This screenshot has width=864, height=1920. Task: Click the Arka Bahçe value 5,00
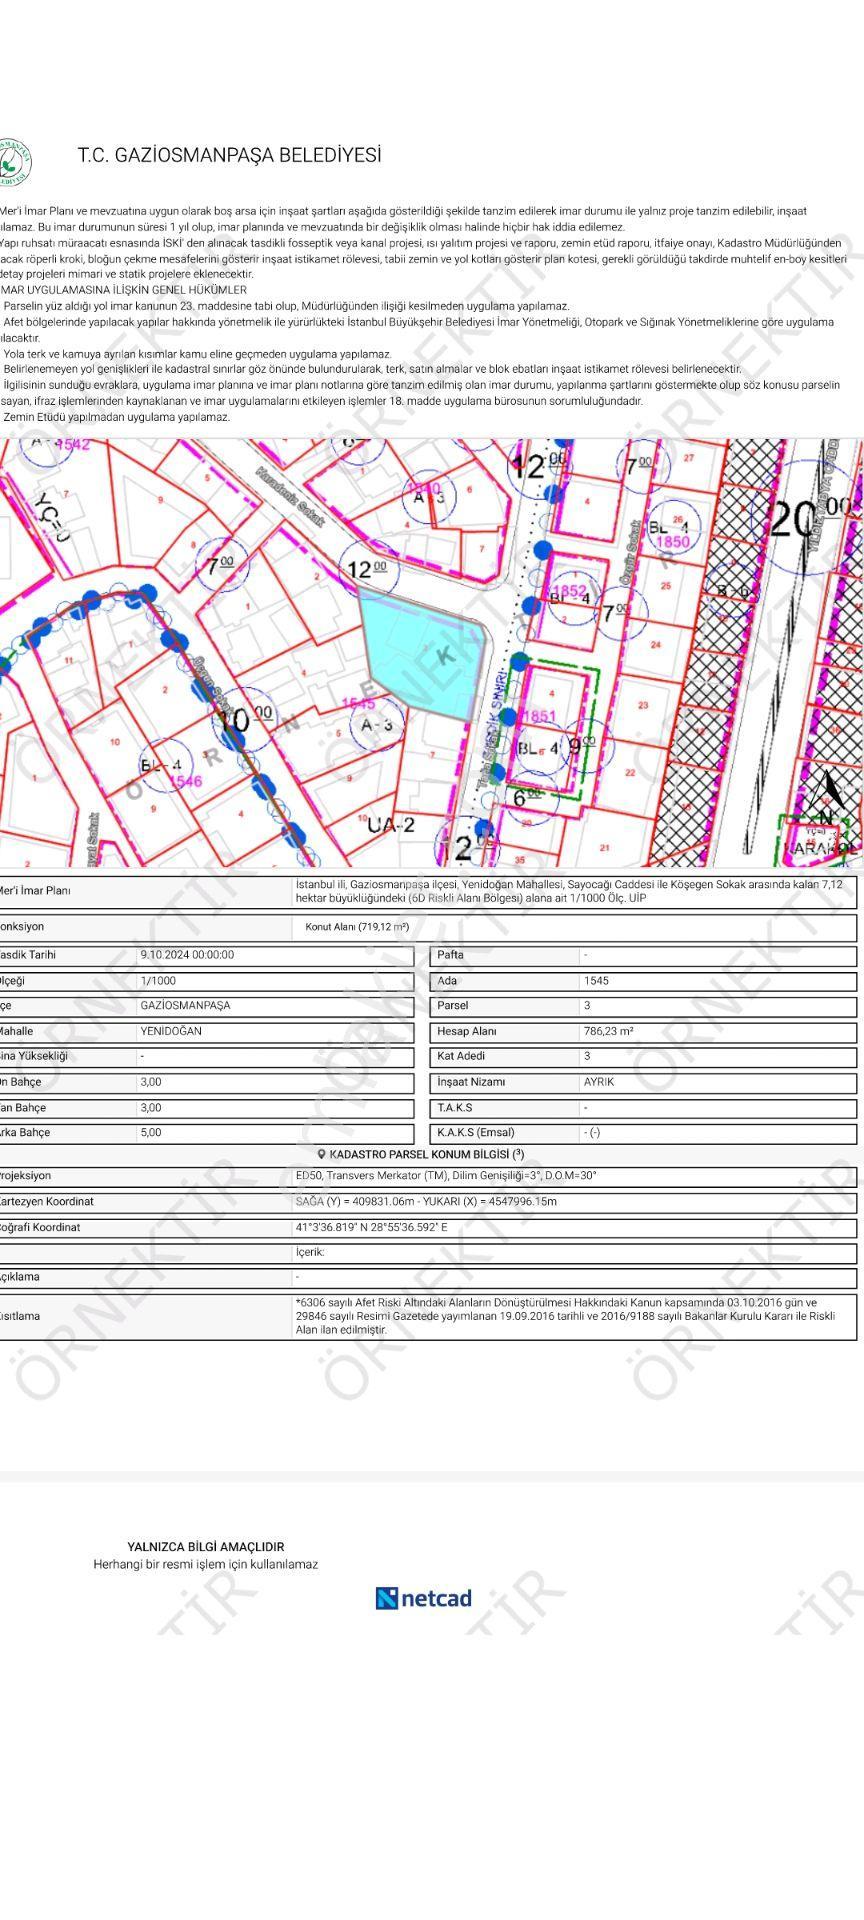pyautogui.click(x=151, y=1133)
